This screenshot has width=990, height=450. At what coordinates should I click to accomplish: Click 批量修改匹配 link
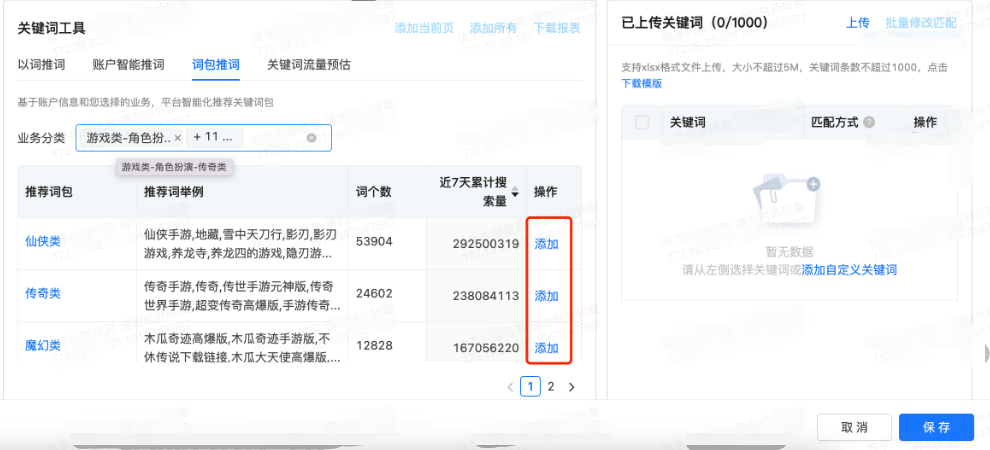point(921,23)
